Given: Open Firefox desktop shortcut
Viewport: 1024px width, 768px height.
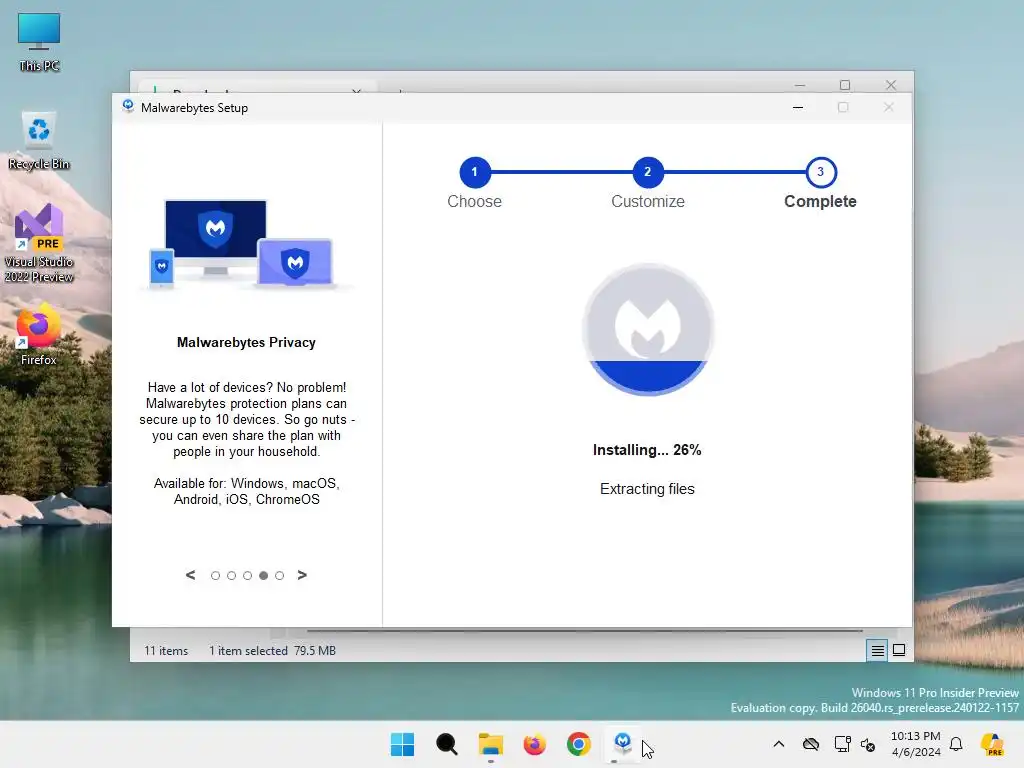Looking at the screenshot, I should pos(39,334).
